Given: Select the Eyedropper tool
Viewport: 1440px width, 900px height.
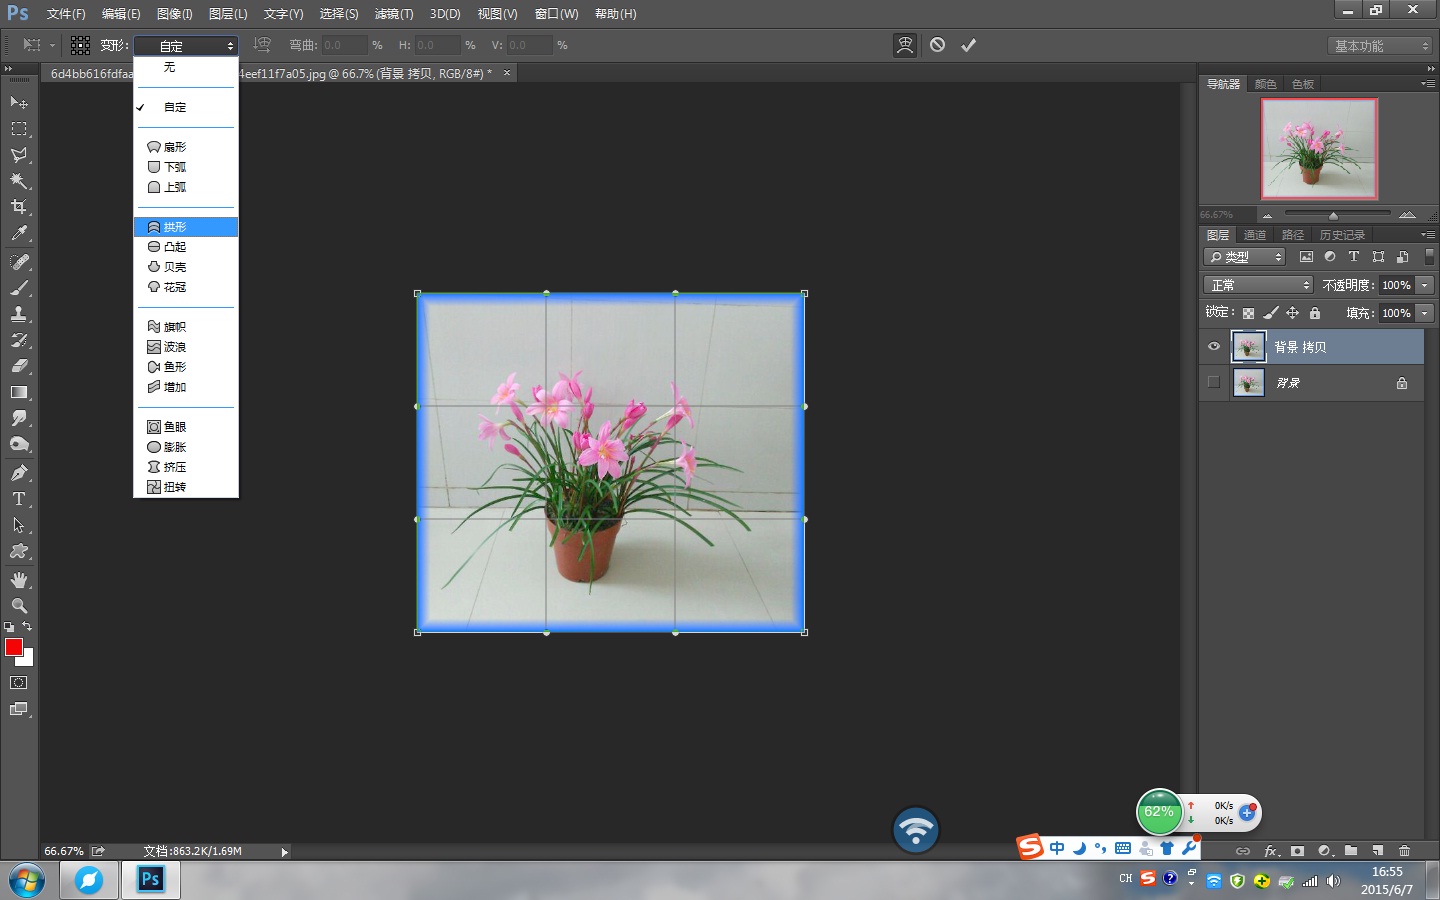Looking at the screenshot, I should coord(19,233).
